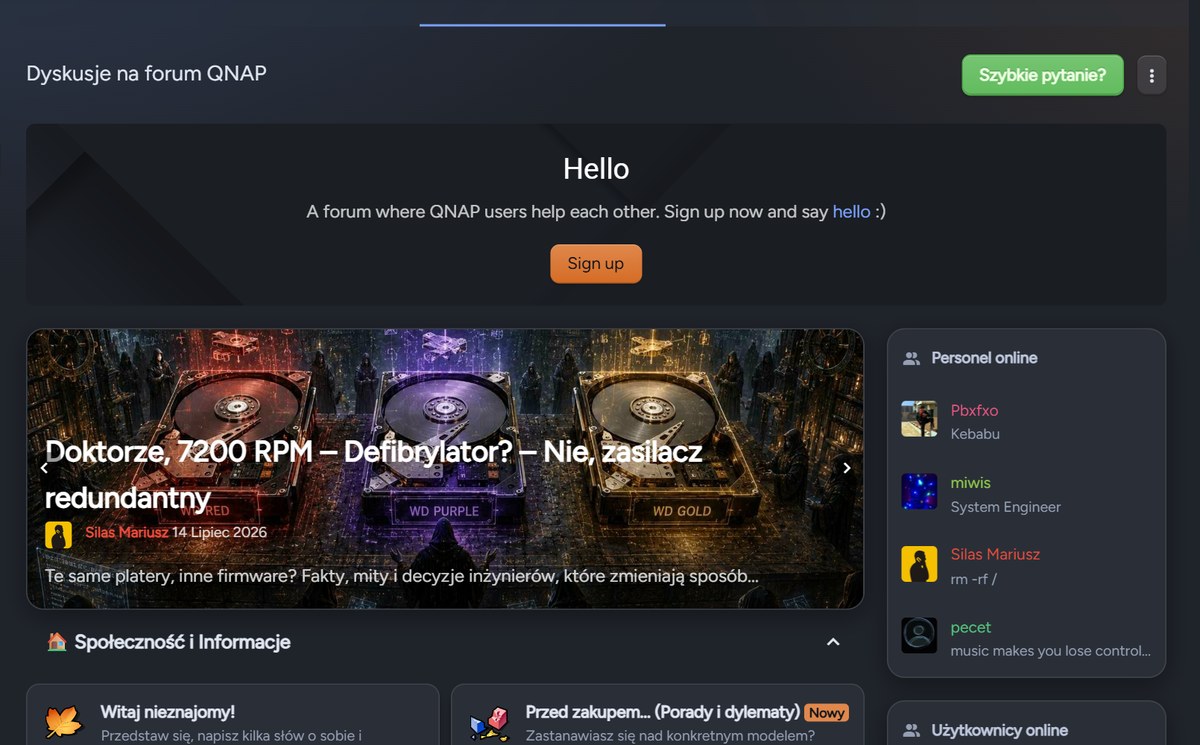Click the Szybkie pytanie? button
Viewport: 1200px width, 745px height.
(x=1042, y=75)
